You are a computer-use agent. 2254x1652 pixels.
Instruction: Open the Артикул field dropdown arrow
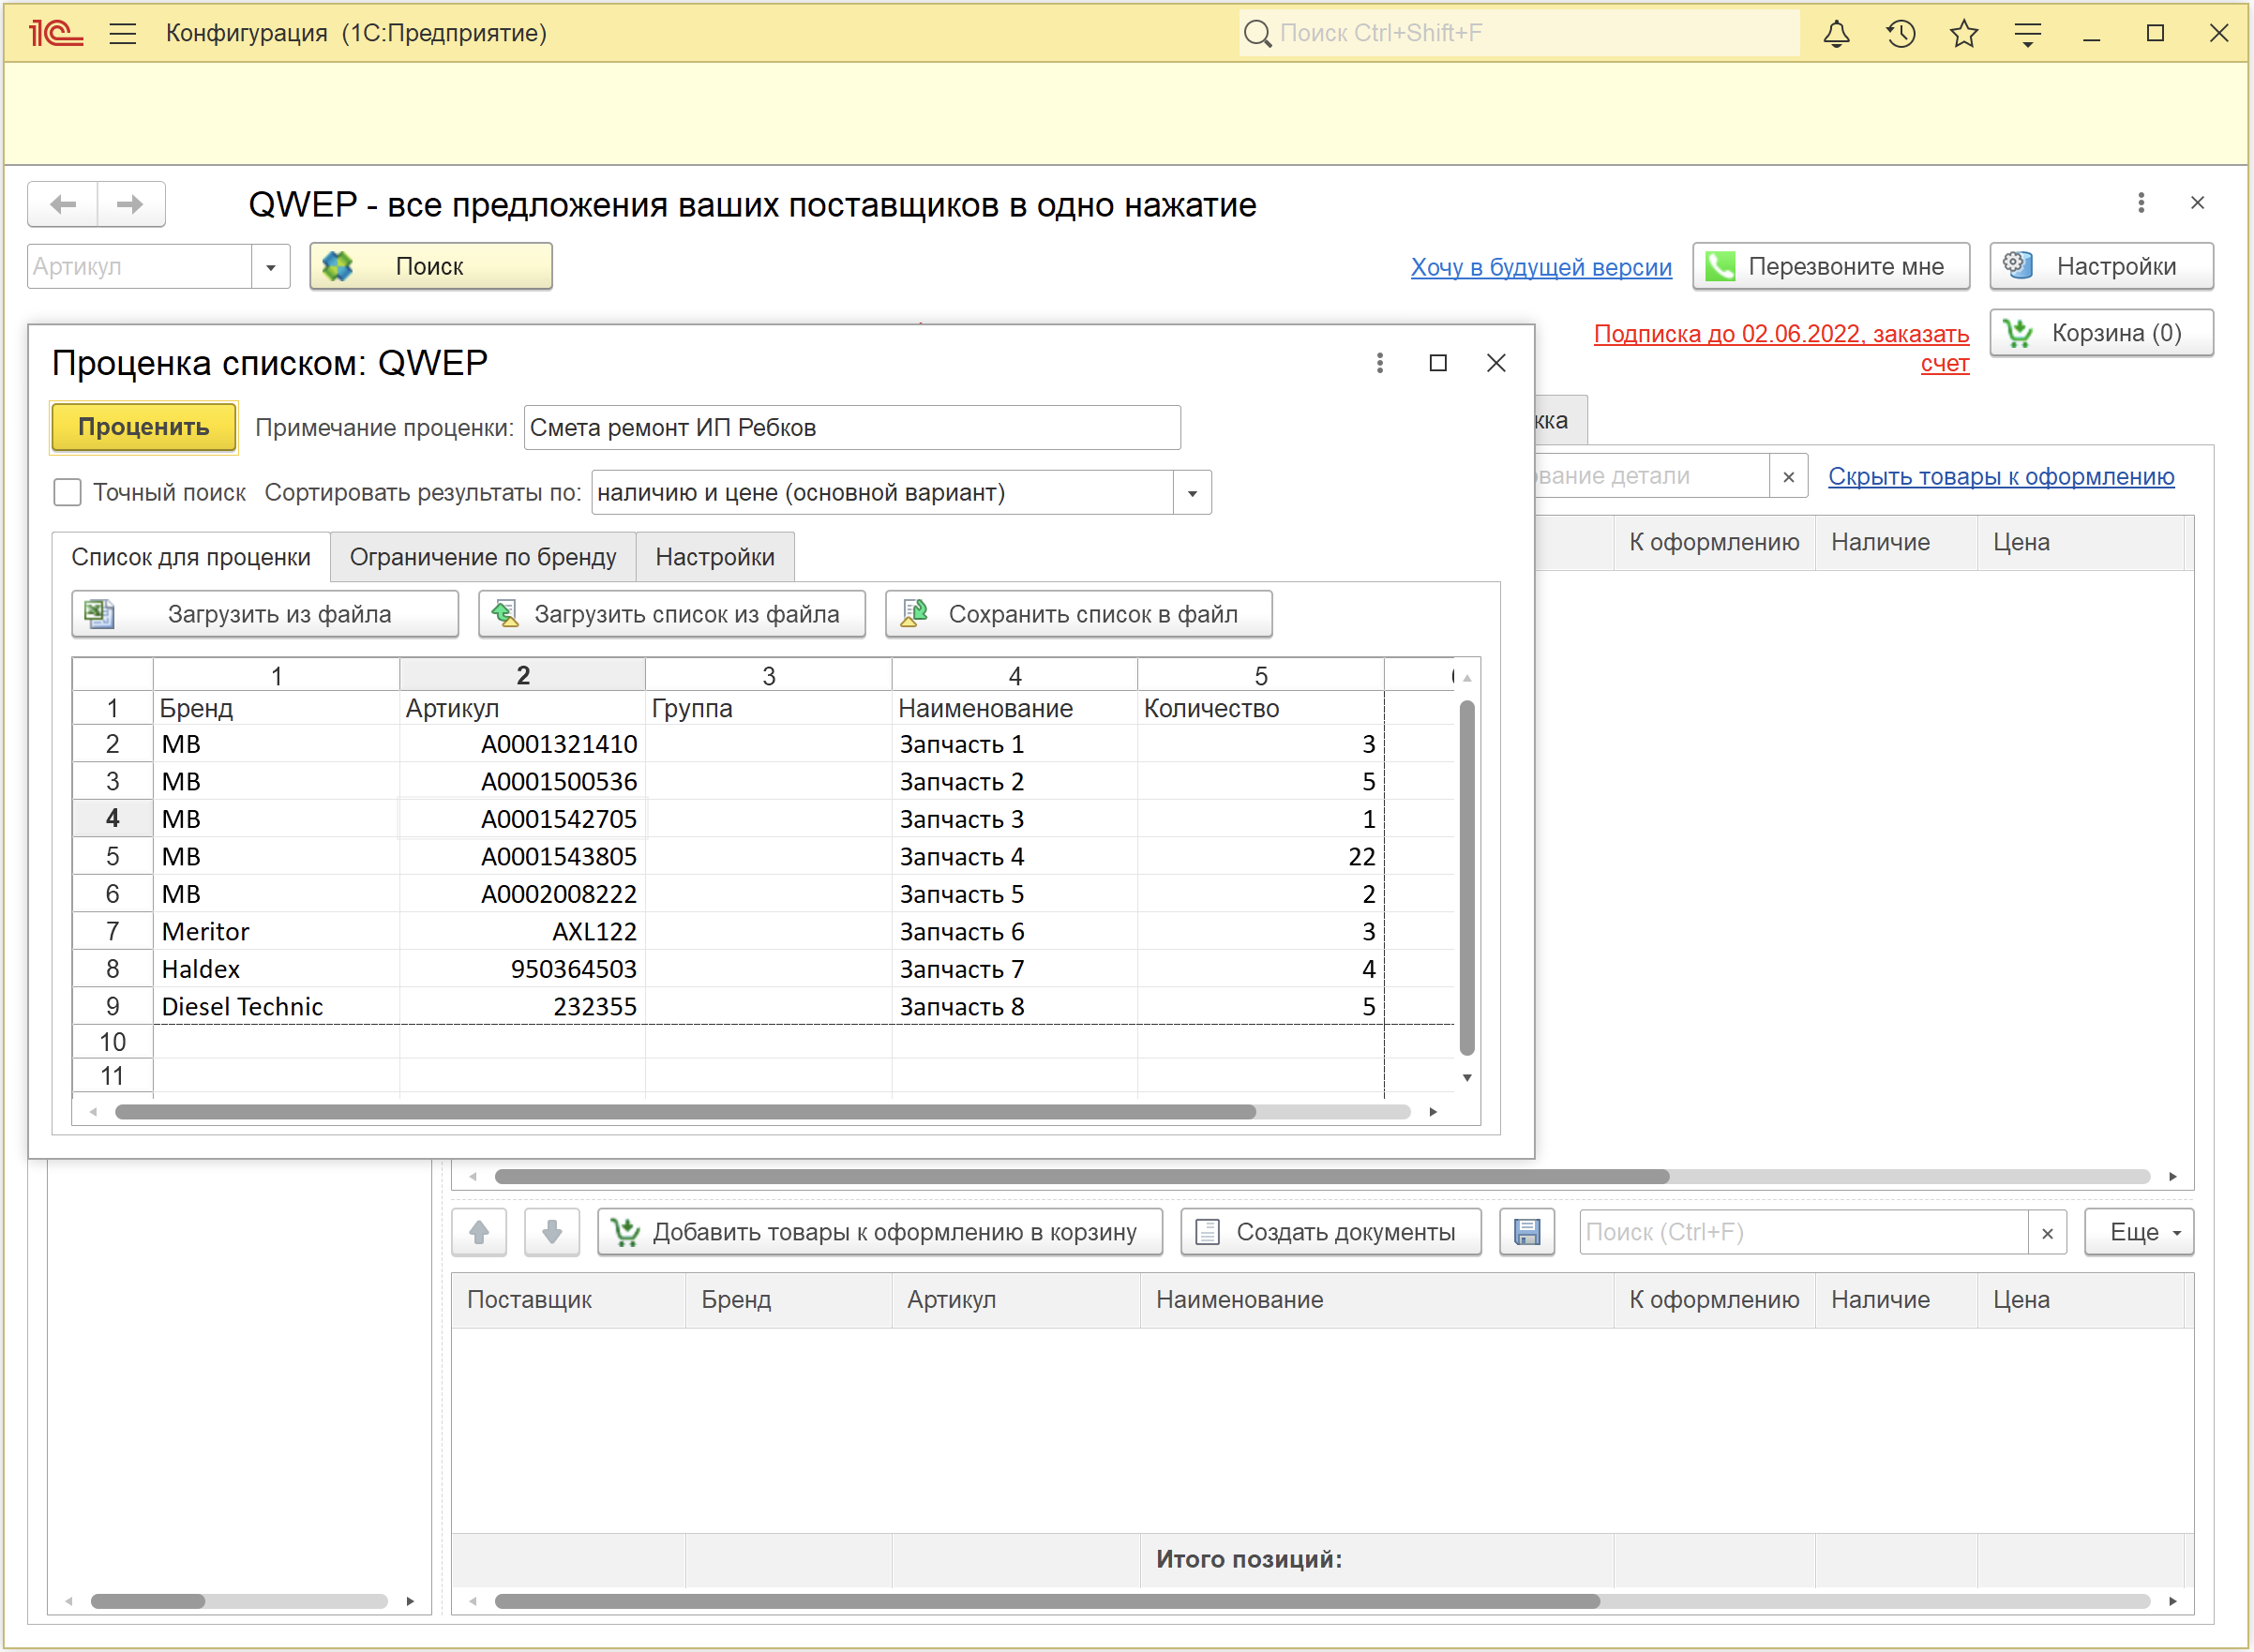click(270, 267)
